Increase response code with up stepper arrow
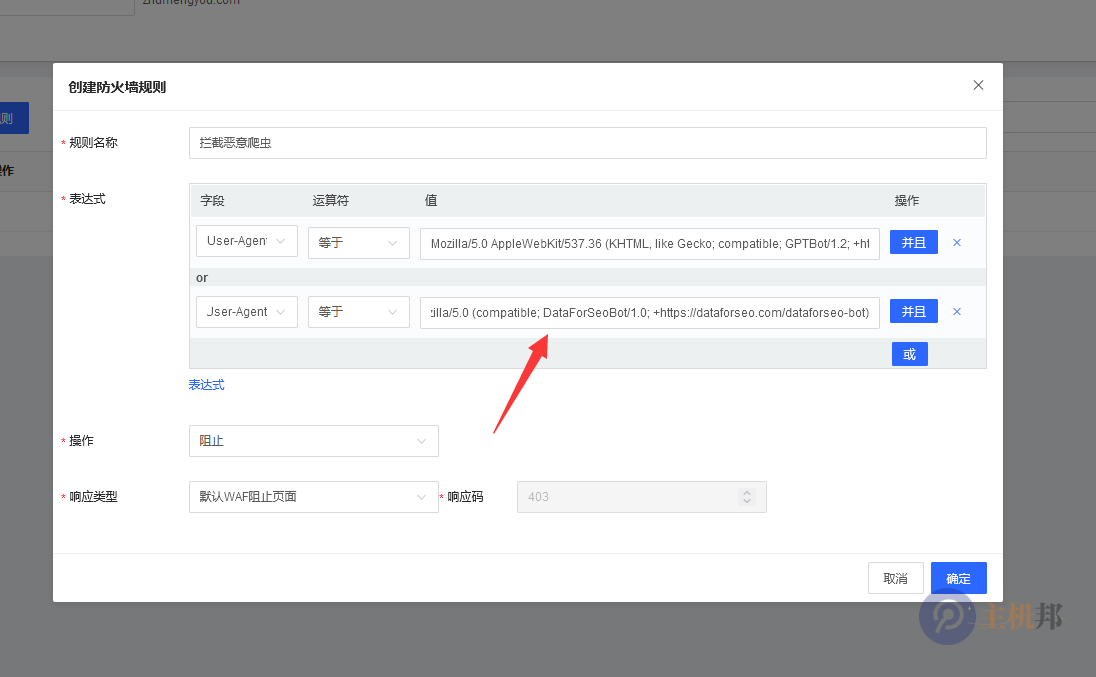The image size is (1096, 677). point(747,492)
